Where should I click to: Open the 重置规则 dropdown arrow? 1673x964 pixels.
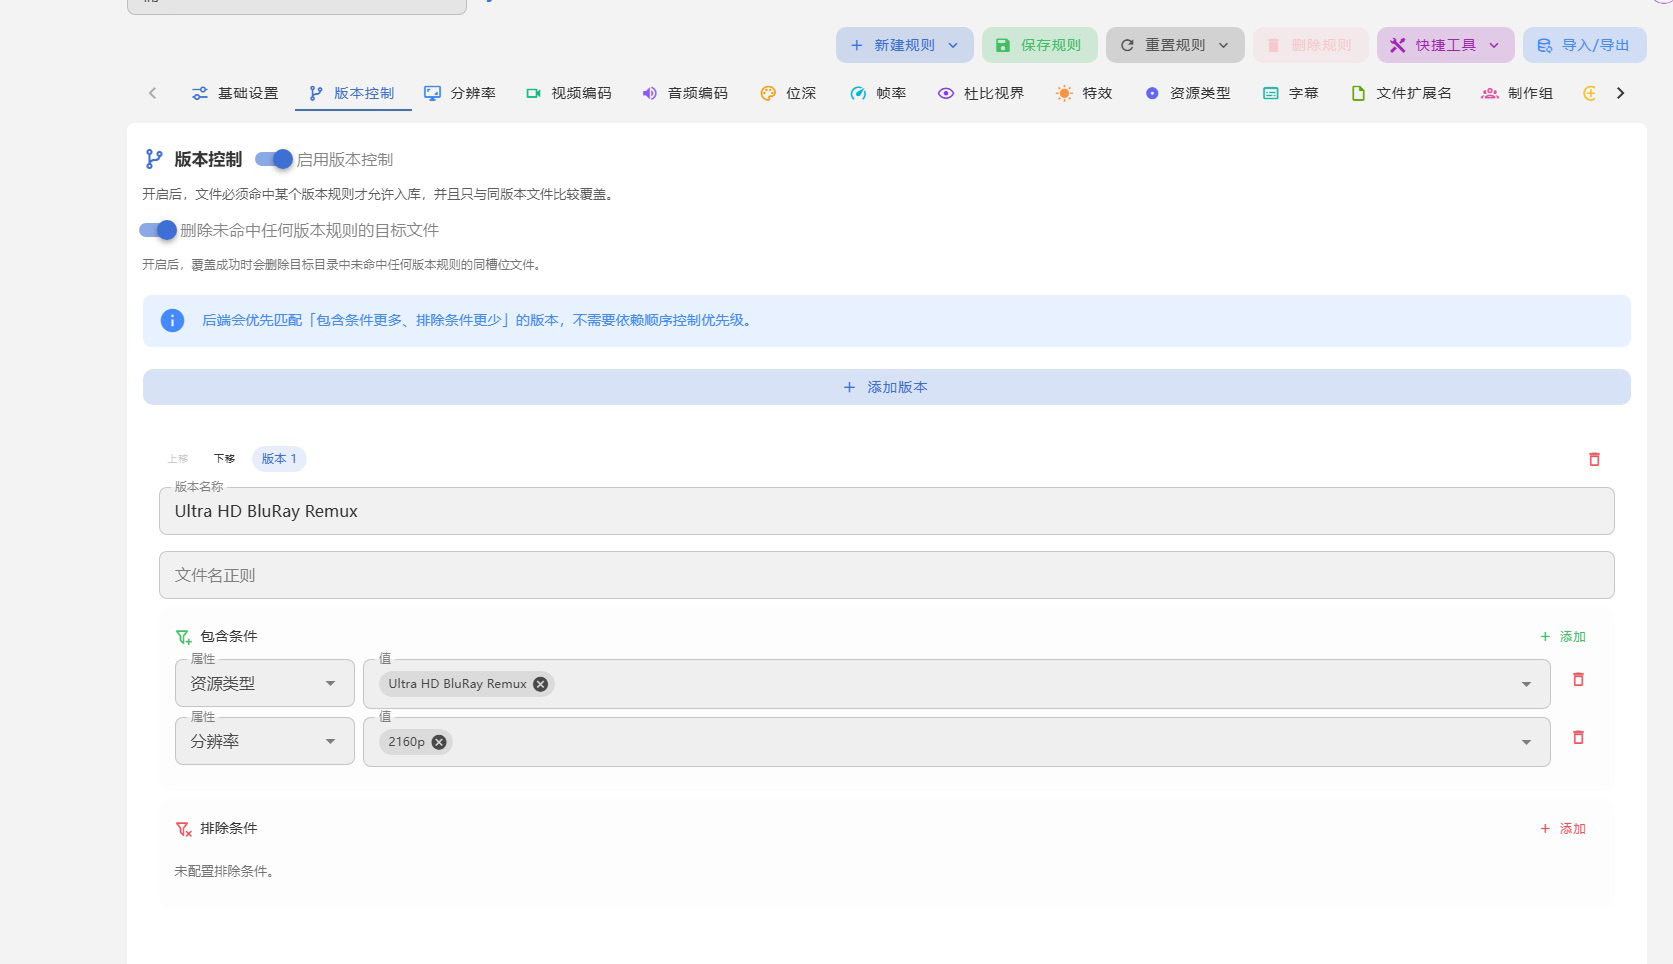(1223, 45)
